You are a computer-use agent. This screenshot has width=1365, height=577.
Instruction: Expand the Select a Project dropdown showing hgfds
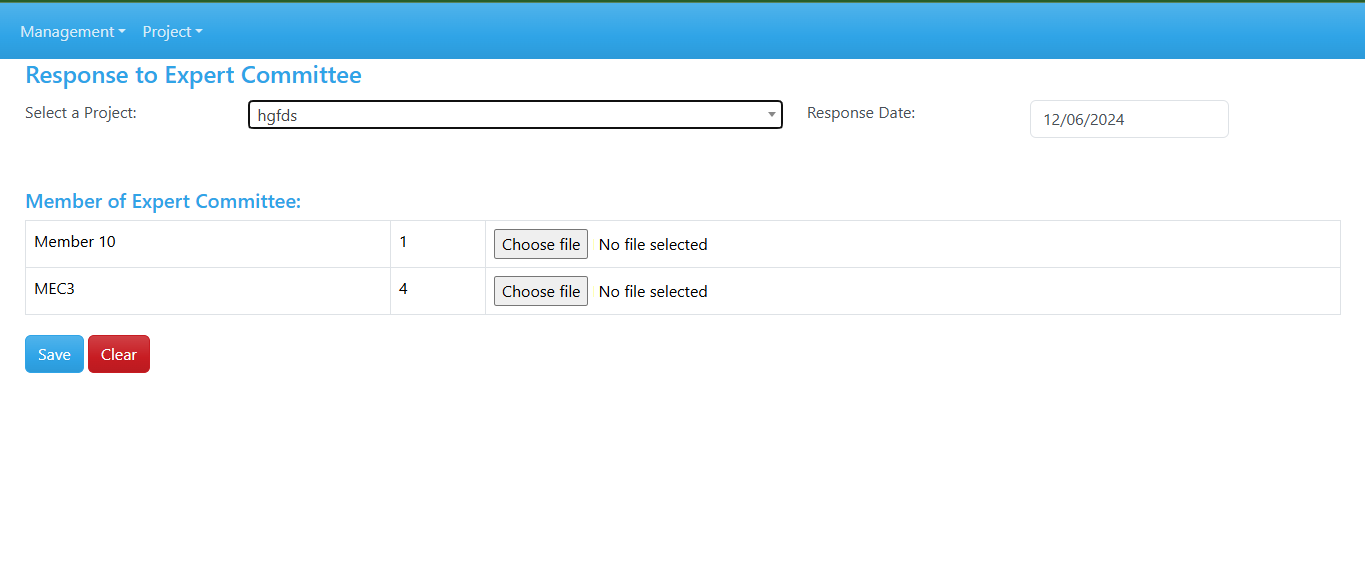tap(515, 115)
